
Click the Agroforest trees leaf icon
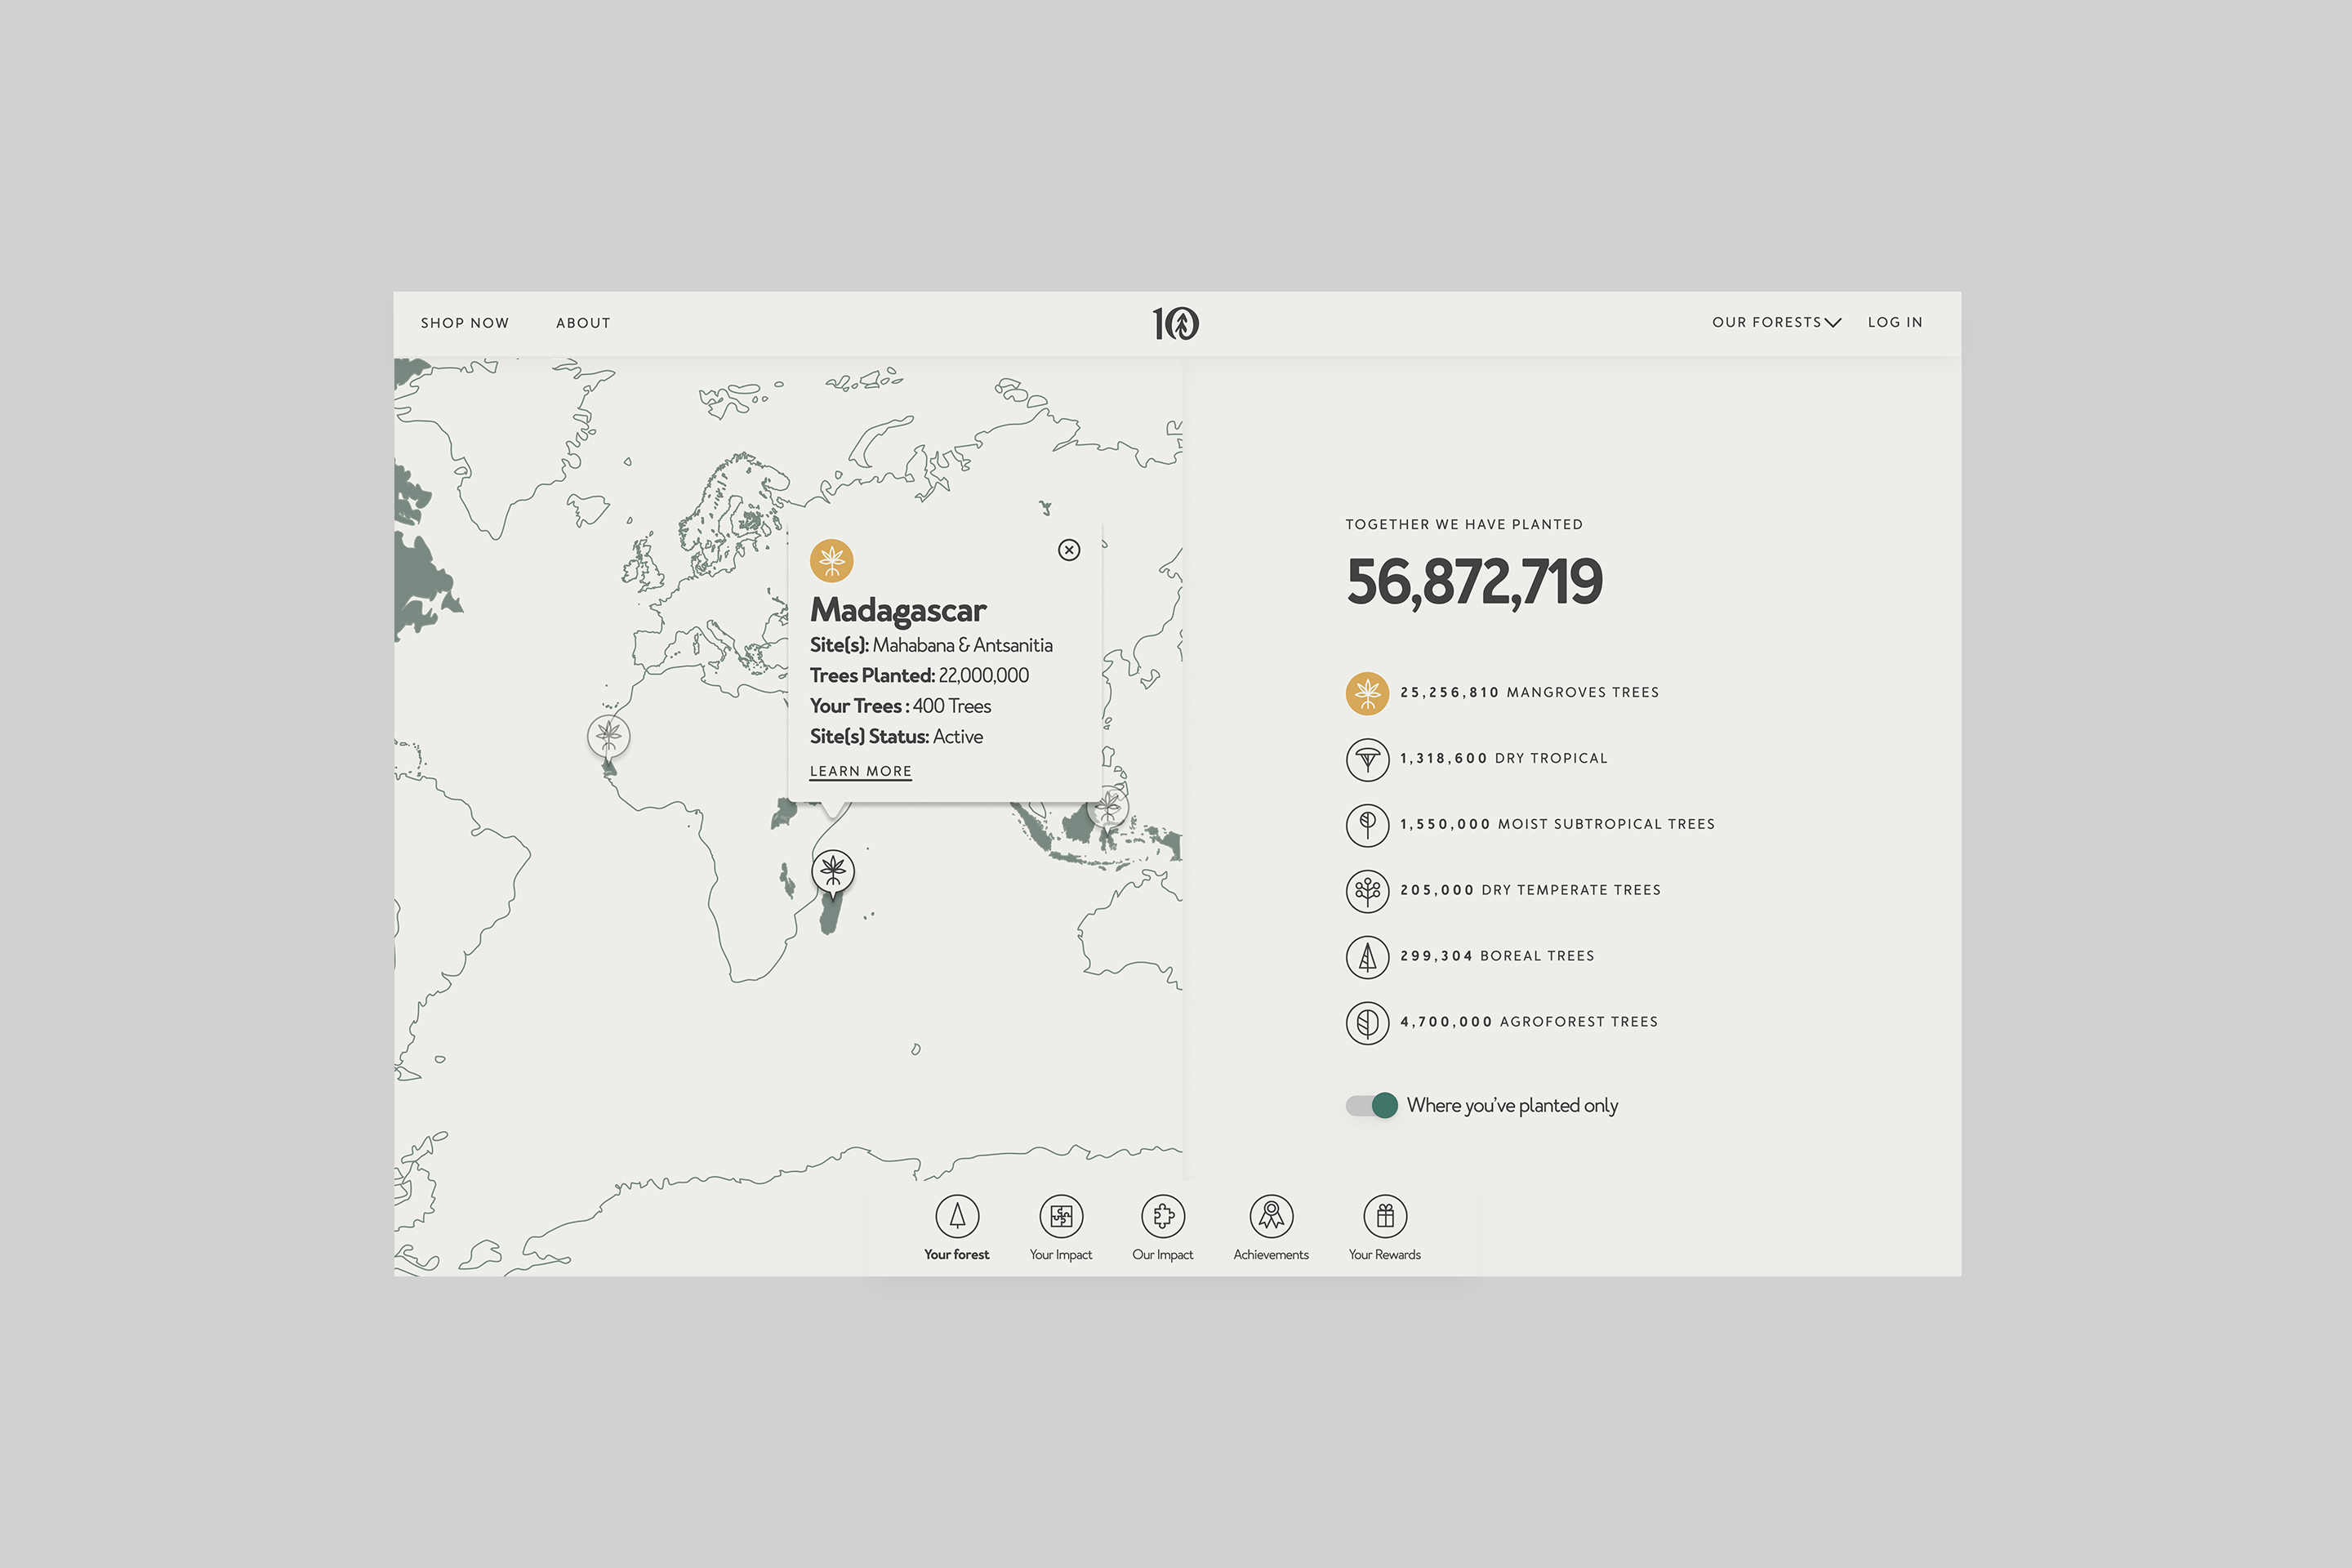click(1367, 1023)
